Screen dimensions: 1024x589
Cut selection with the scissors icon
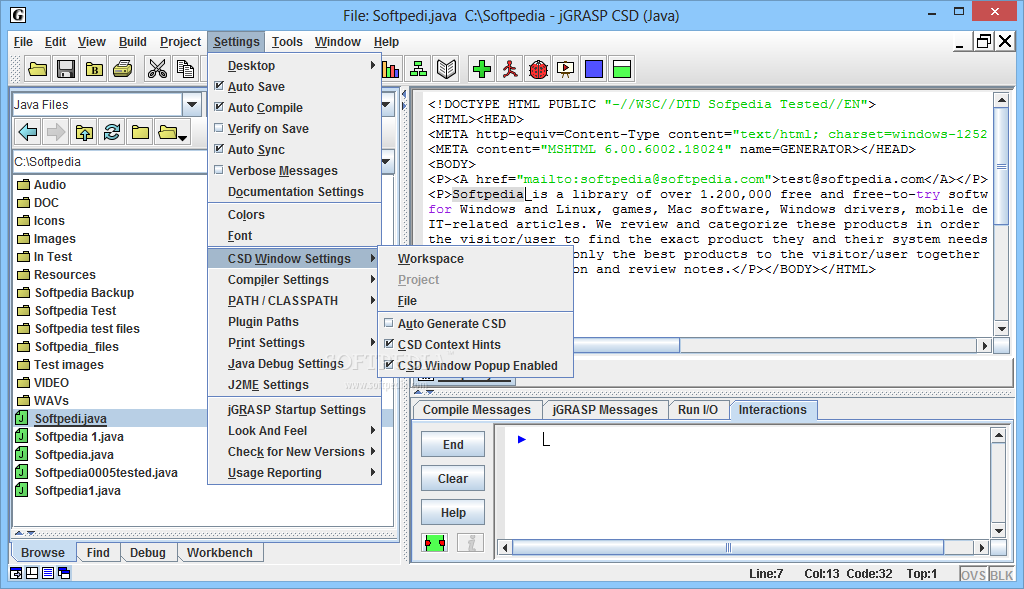click(157, 69)
